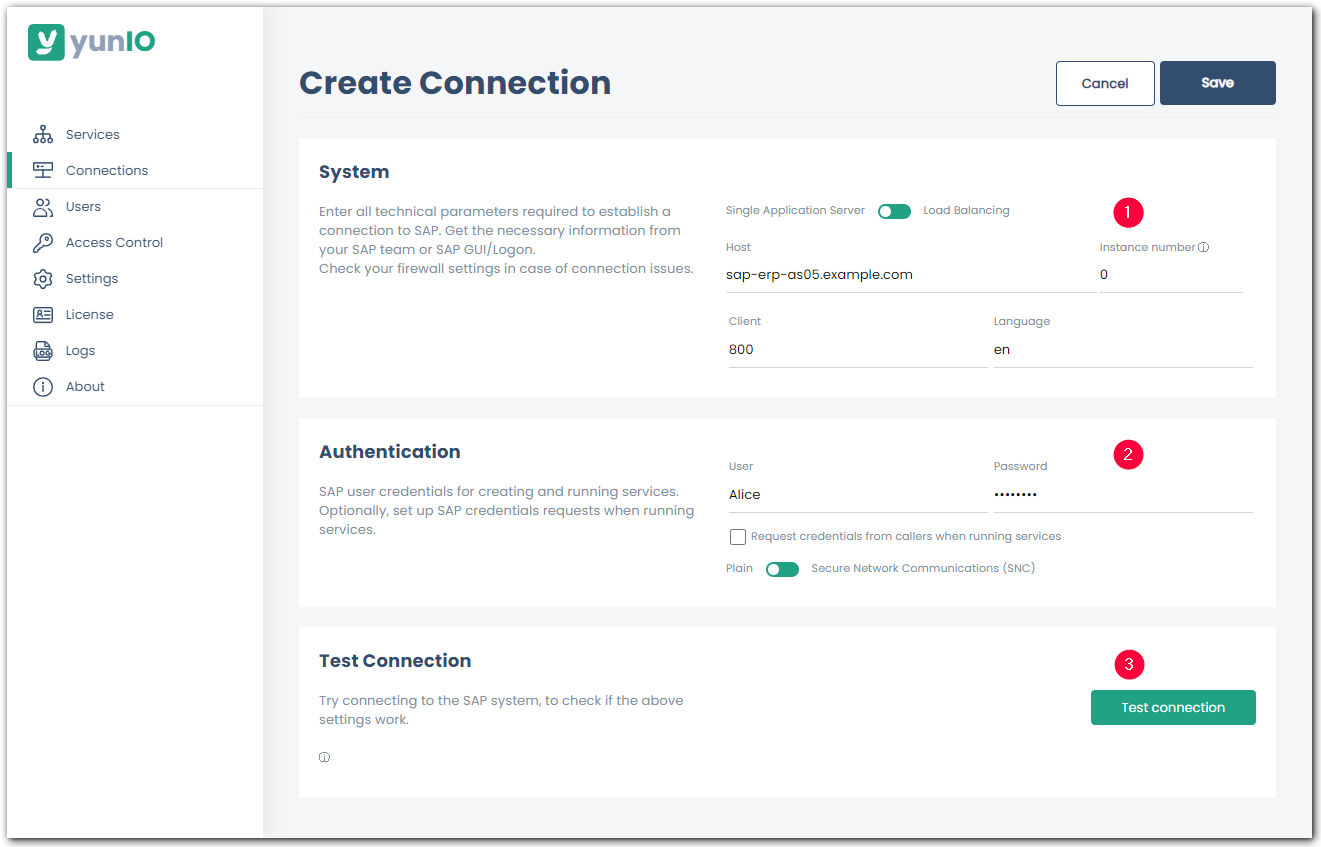Save the new connection
This screenshot has width=1321, height=847.
[1217, 83]
